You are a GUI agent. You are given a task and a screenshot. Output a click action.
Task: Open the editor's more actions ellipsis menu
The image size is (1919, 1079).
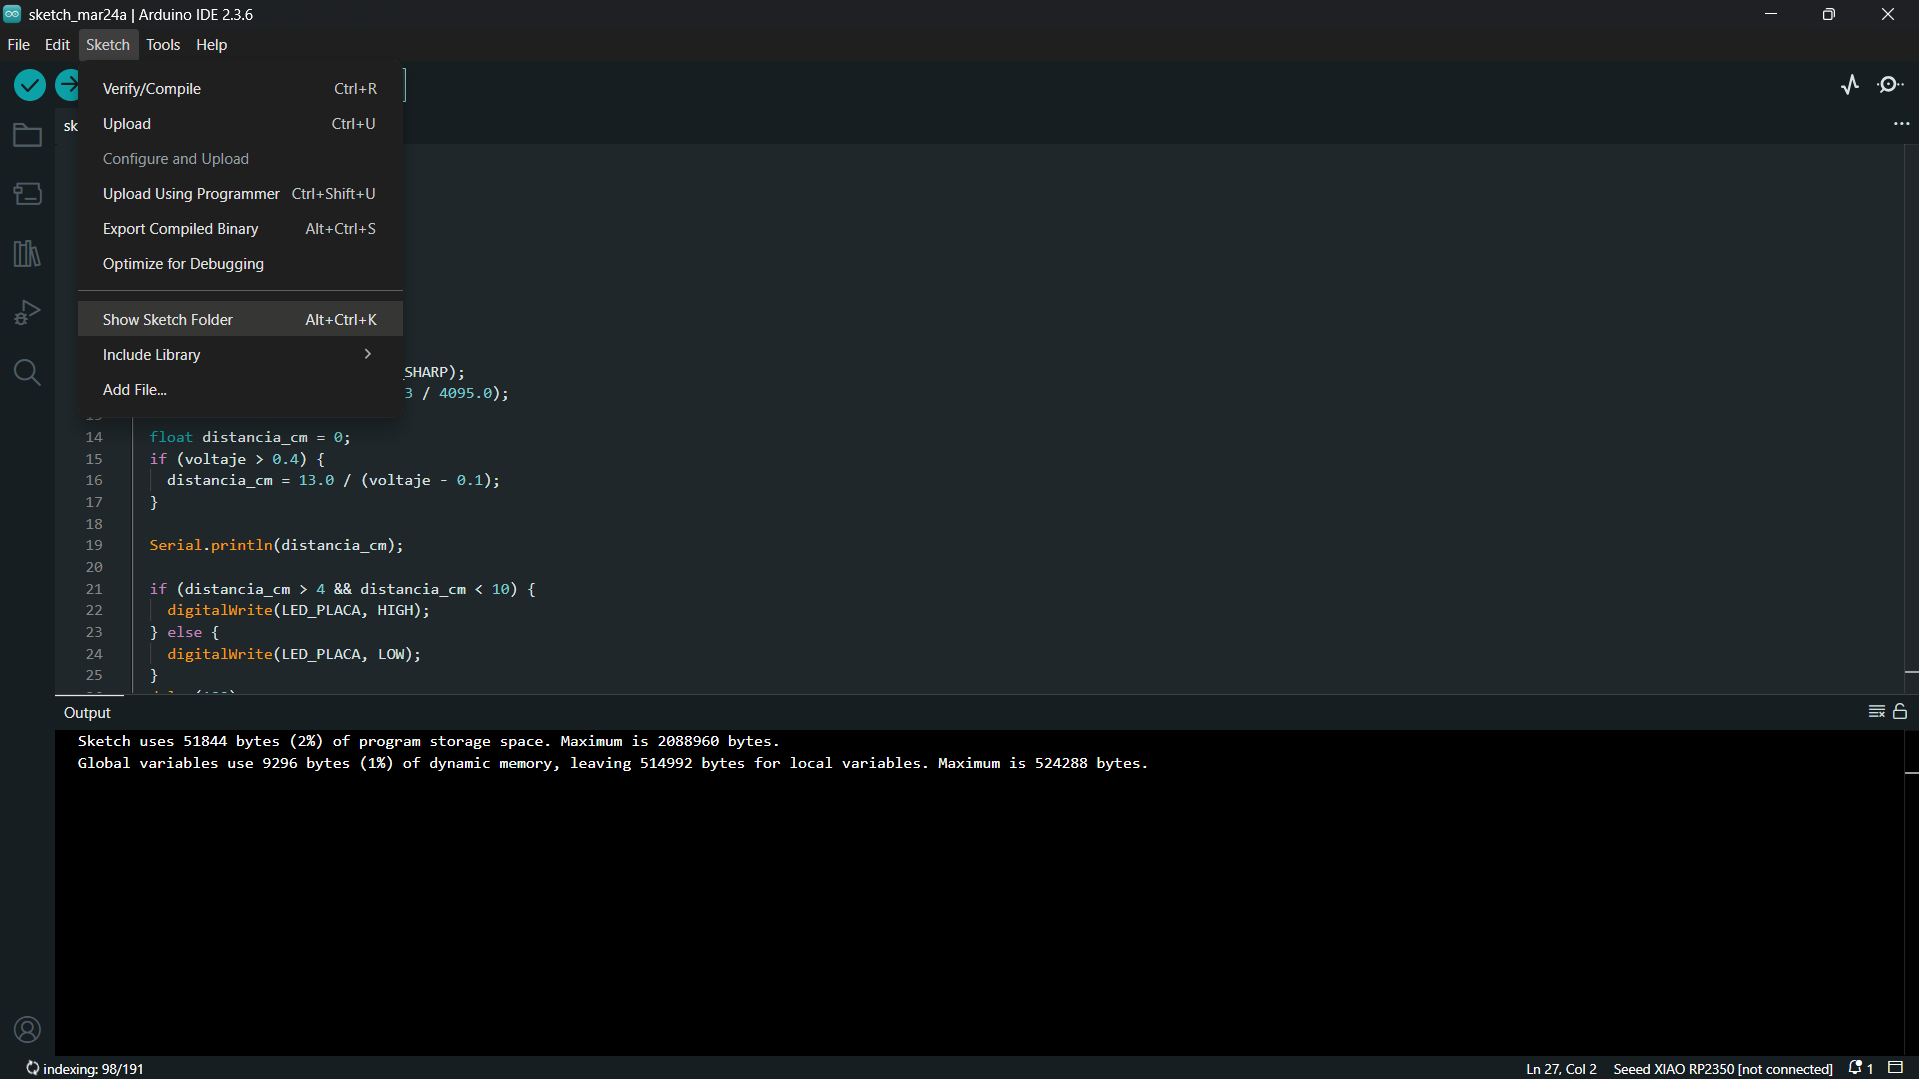coord(1902,123)
